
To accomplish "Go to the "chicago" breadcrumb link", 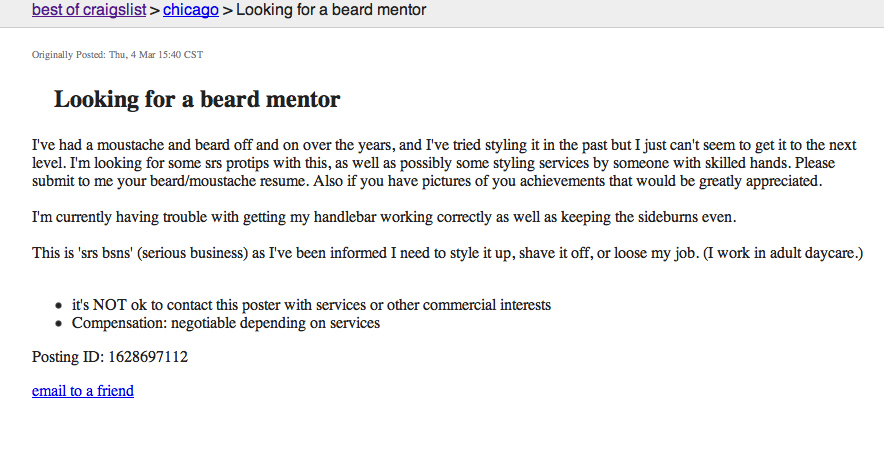I will point(191,10).
